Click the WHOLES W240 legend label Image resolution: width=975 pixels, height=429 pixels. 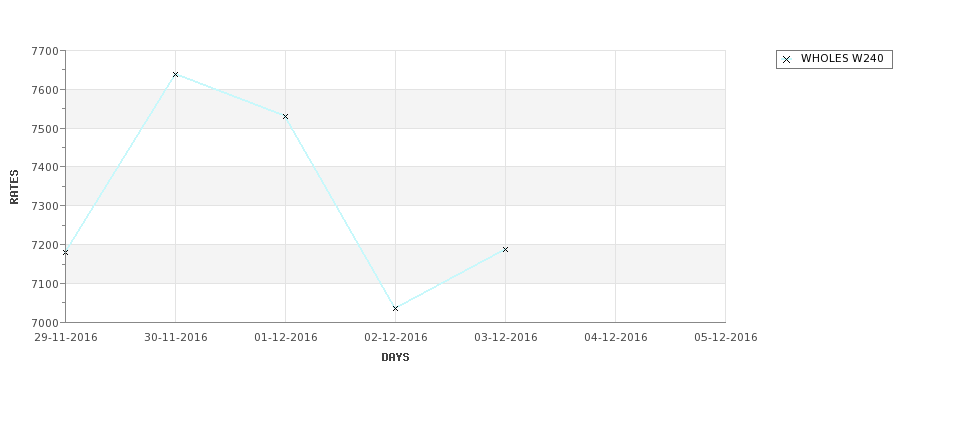click(x=842, y=58)
